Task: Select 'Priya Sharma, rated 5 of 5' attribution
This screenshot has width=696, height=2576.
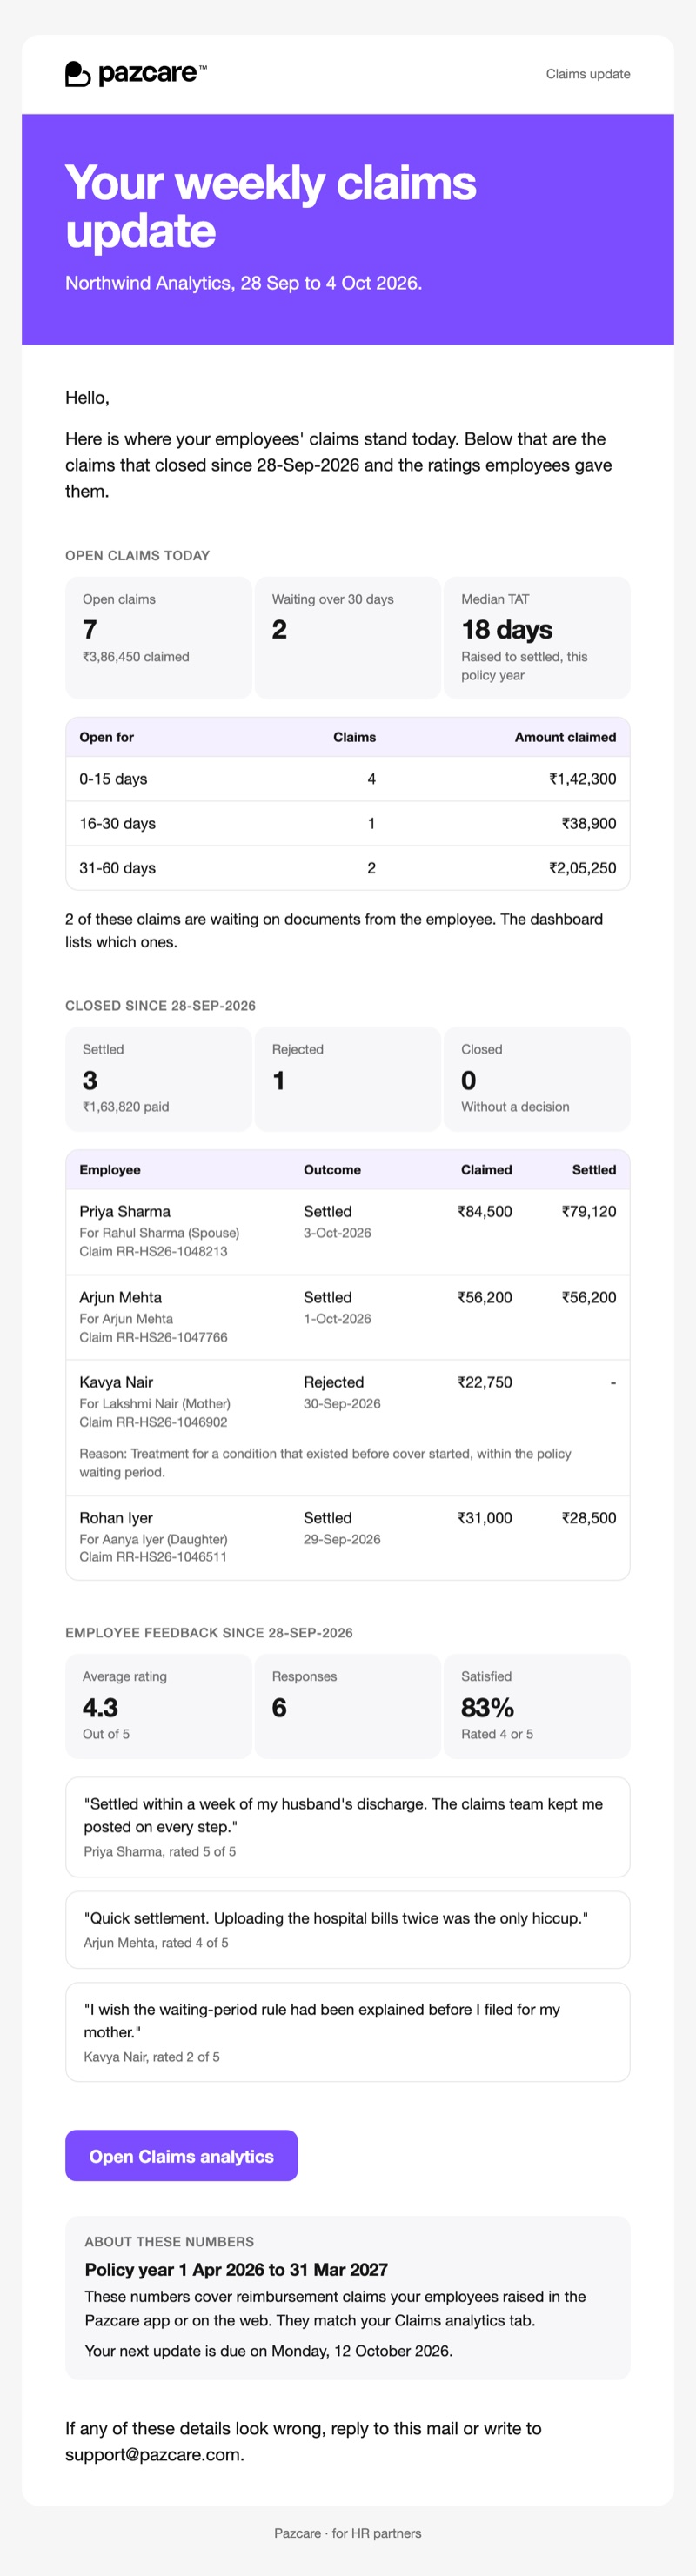Action: 160,1852
